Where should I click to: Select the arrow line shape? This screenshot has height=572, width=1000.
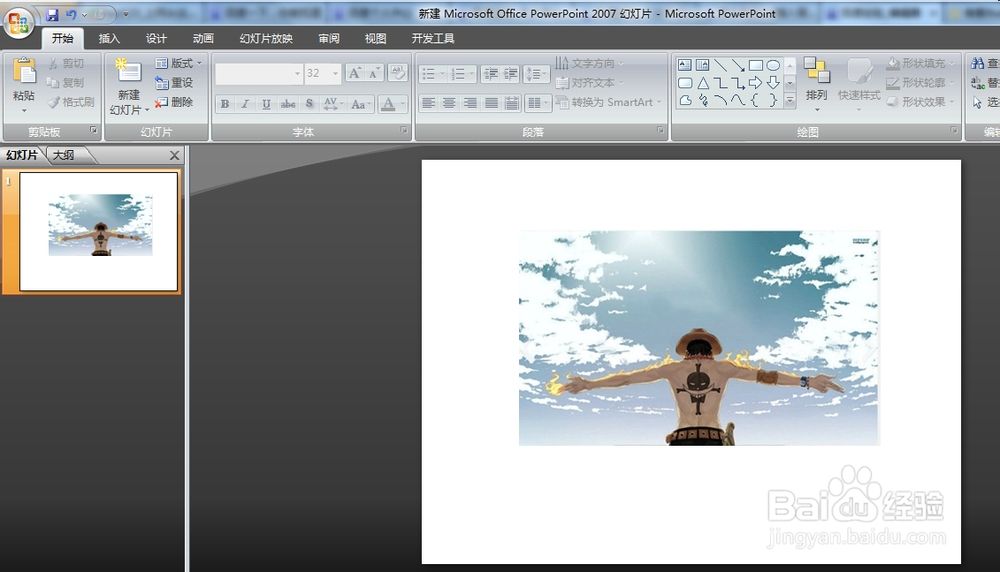(x=738, y=65)
